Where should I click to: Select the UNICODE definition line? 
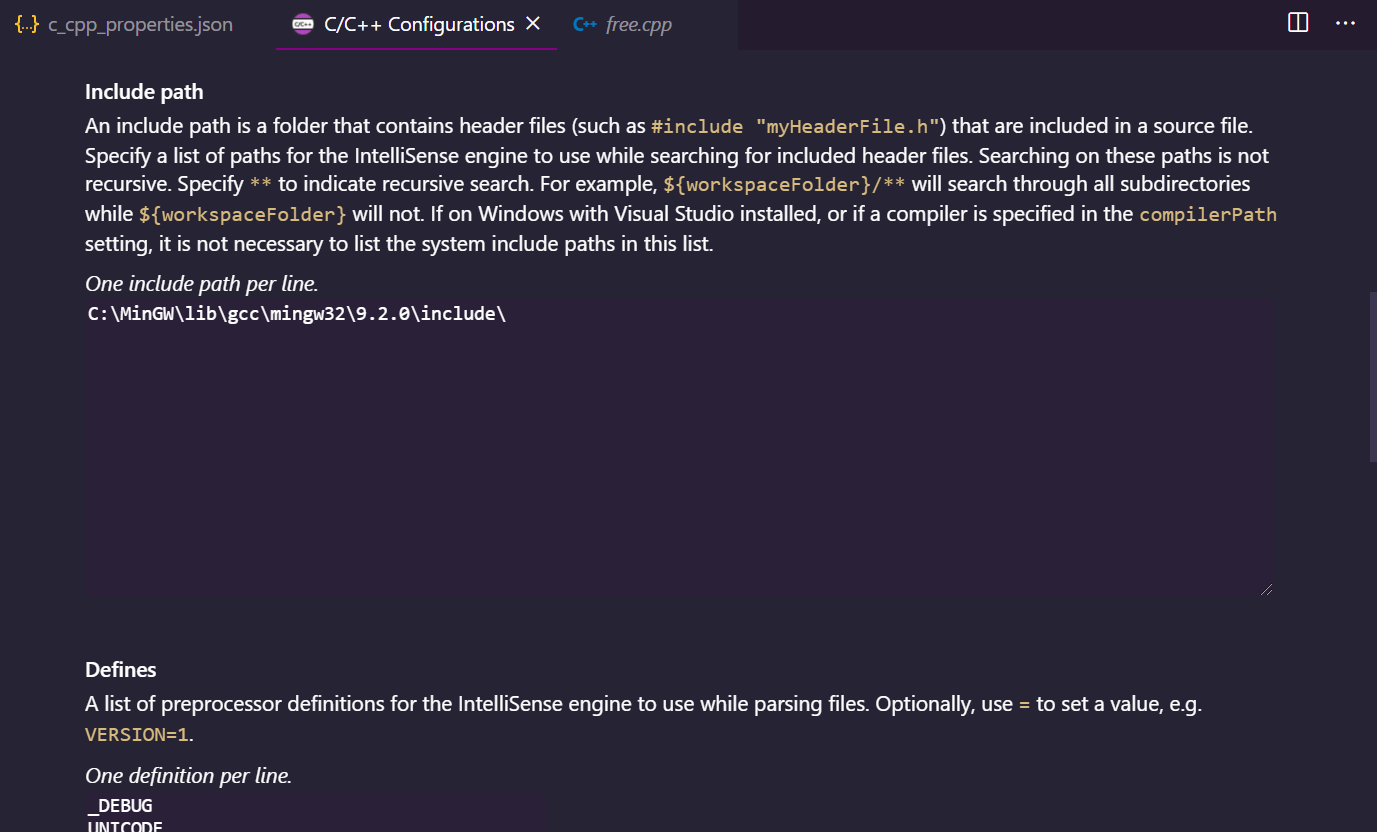[x=124, y=826]
